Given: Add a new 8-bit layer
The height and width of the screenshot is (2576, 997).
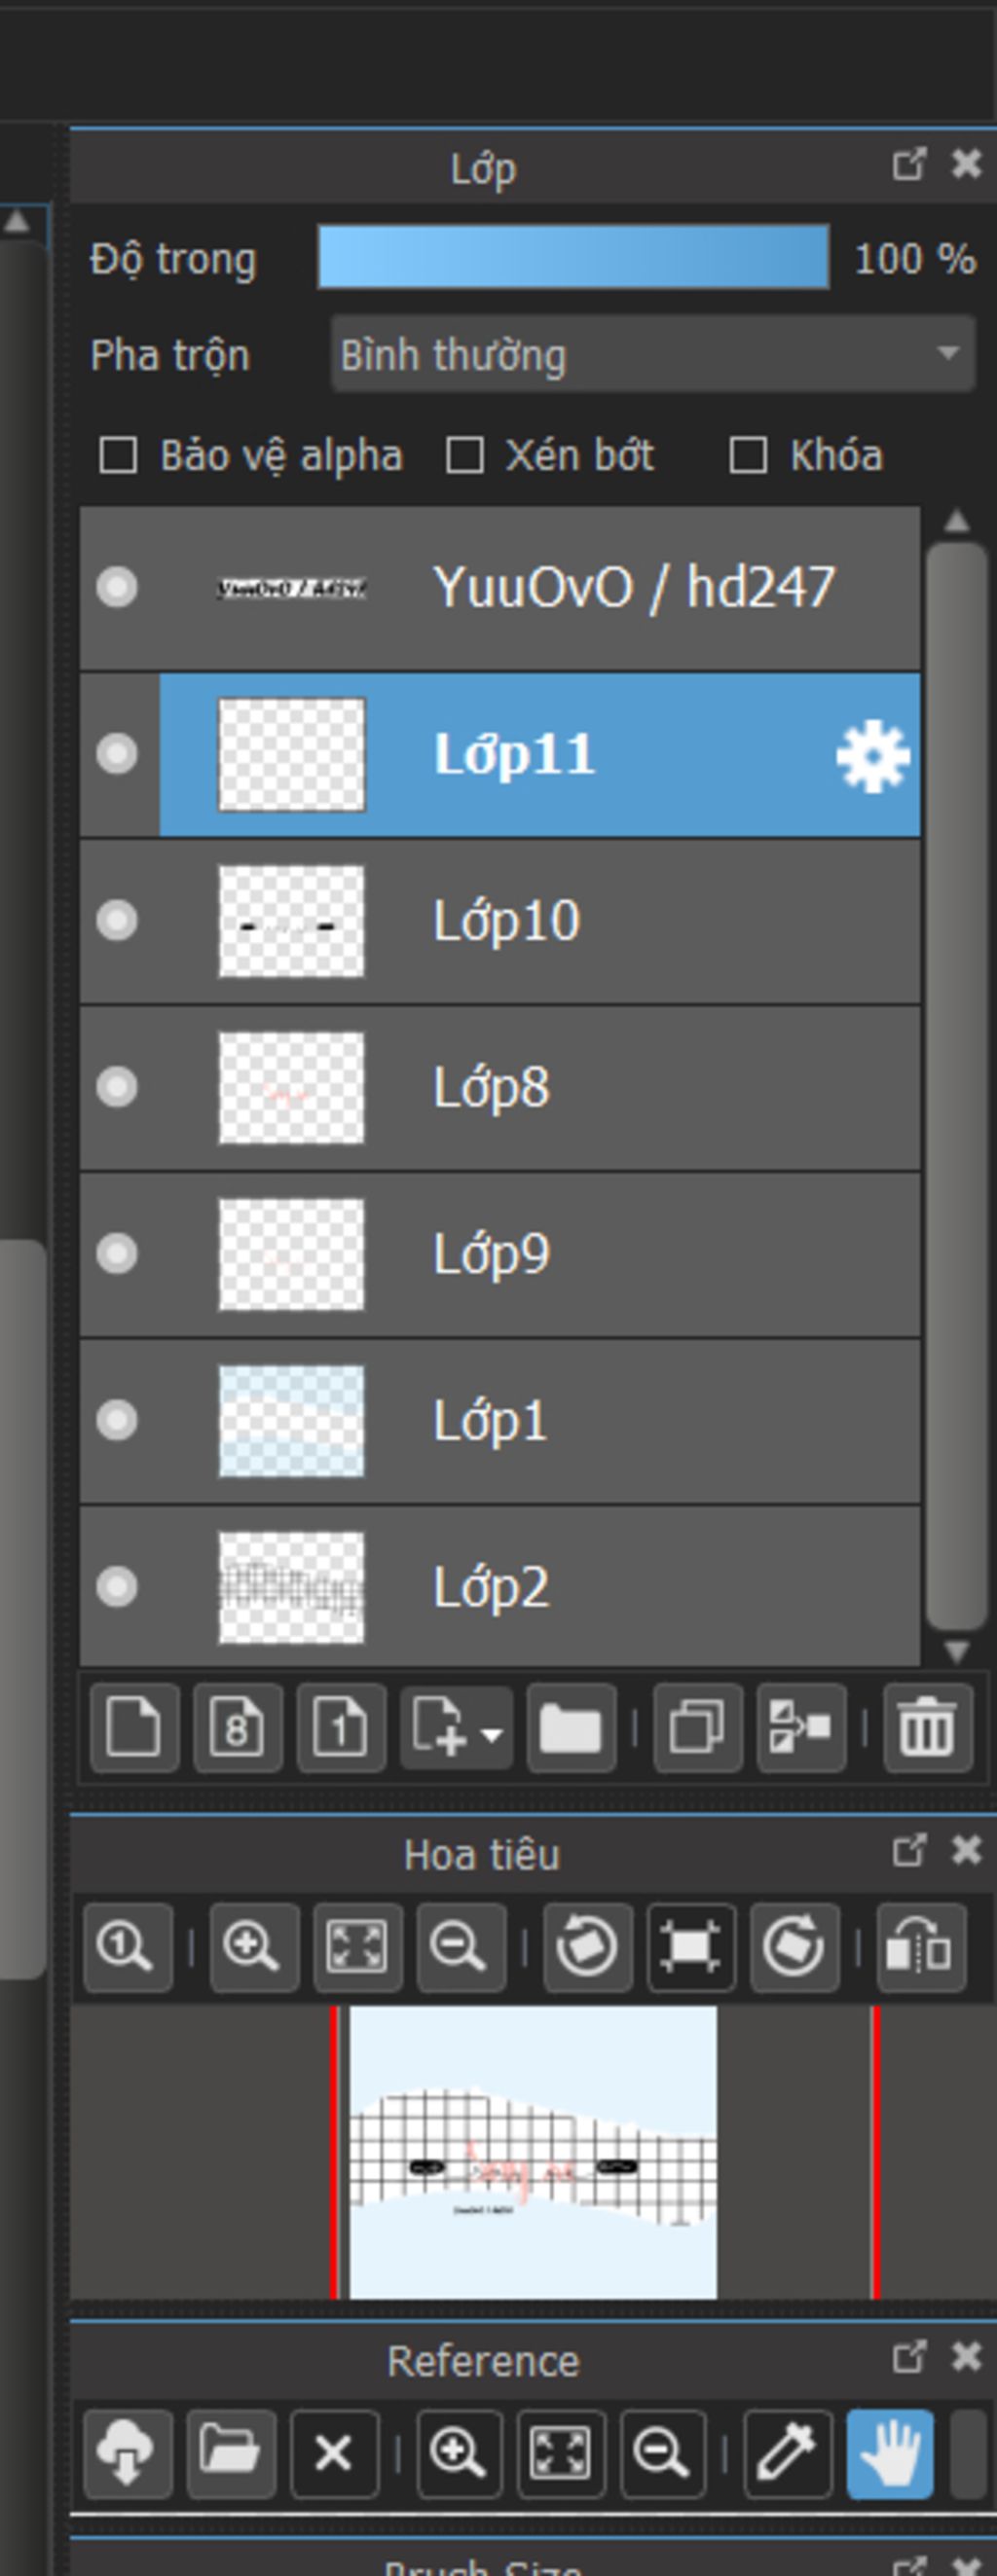Looking at the screenshot, I should pyautogui.click(x=238, y=1727).
